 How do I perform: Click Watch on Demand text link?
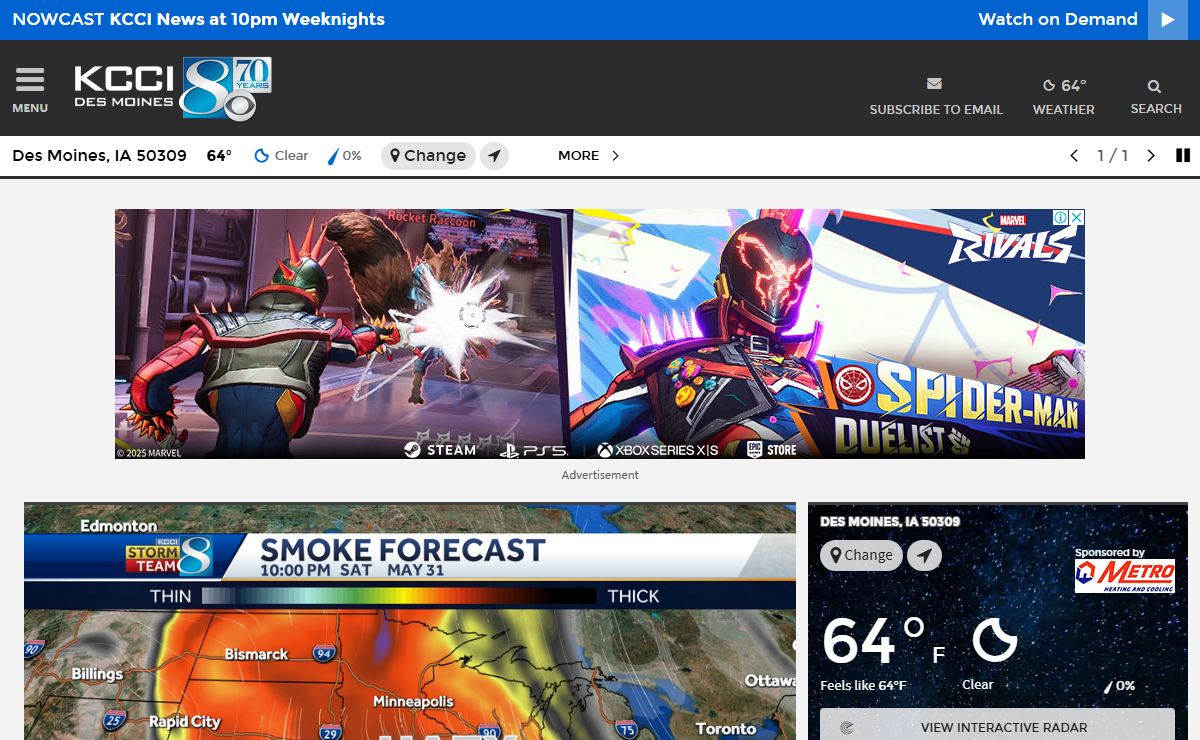[1057, 19]
